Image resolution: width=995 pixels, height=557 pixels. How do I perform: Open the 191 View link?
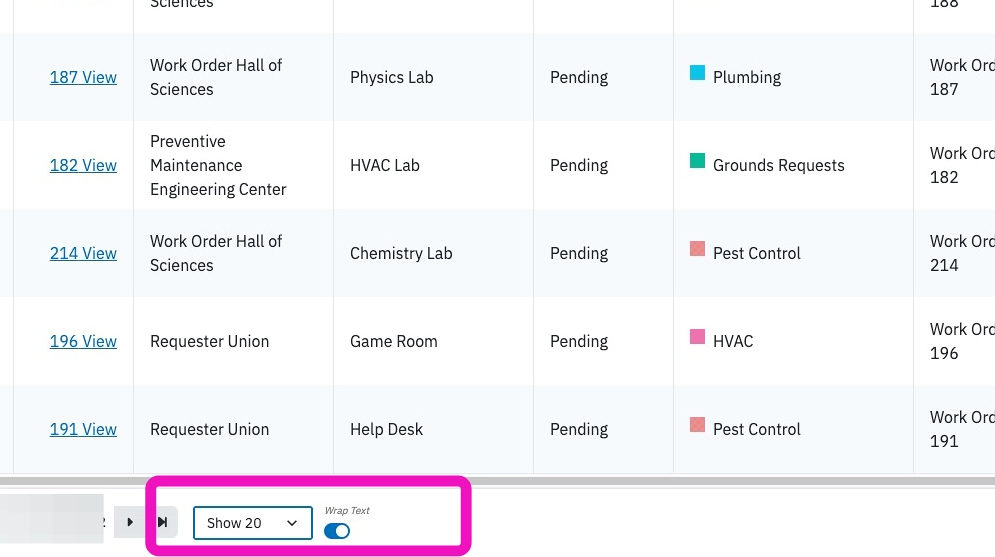(x=83, y=429)
